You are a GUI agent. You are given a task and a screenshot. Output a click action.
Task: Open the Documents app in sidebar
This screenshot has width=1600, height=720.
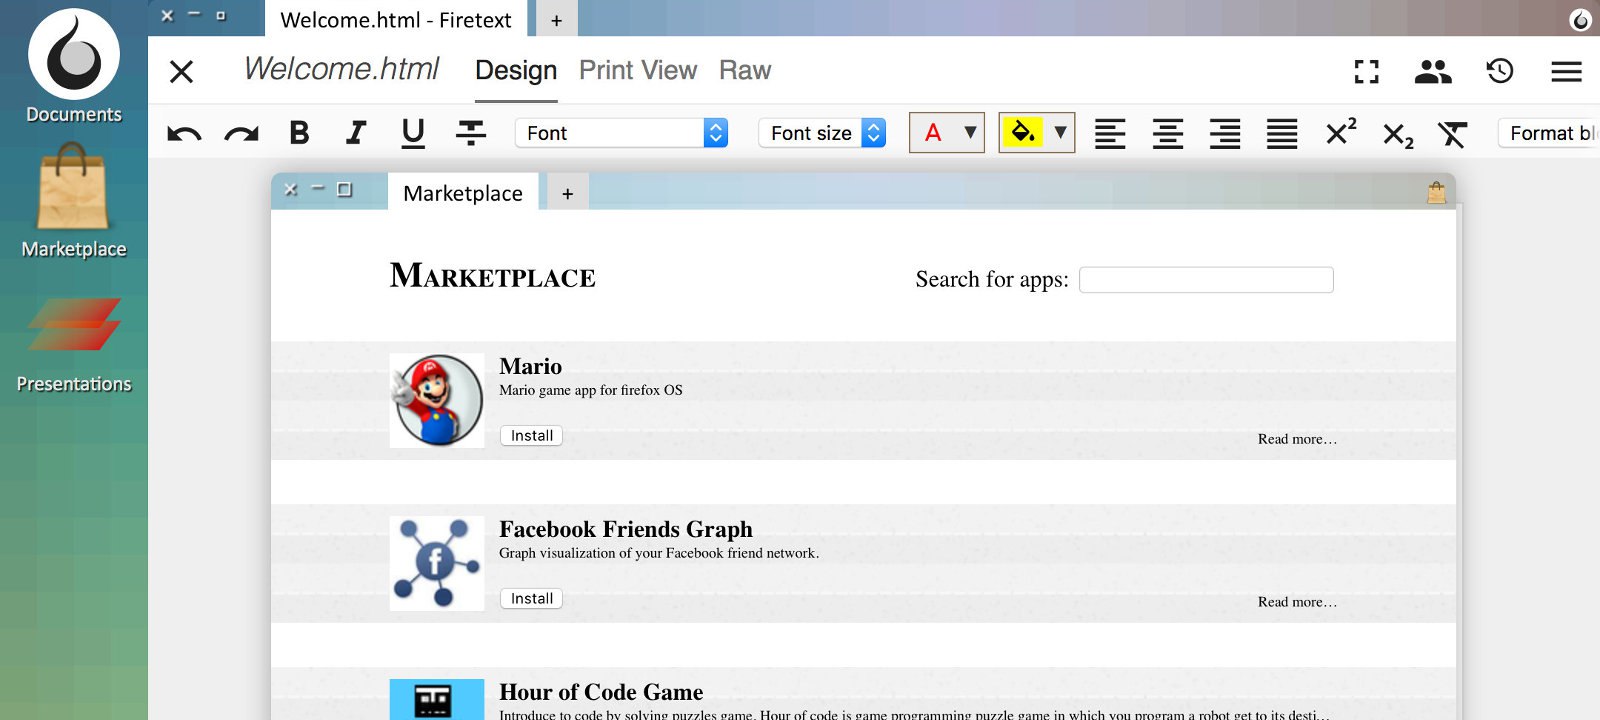pos(74,66)
